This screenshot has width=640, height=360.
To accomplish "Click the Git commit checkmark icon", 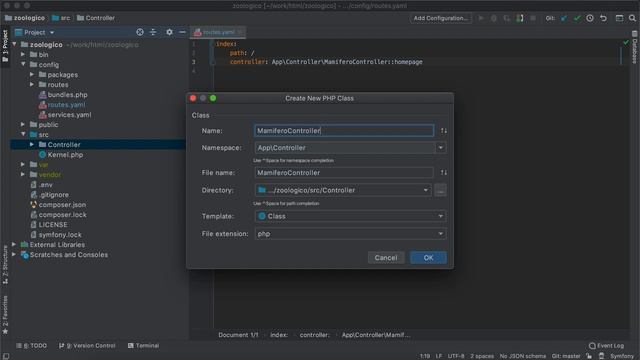I will (x=577, y=18).
